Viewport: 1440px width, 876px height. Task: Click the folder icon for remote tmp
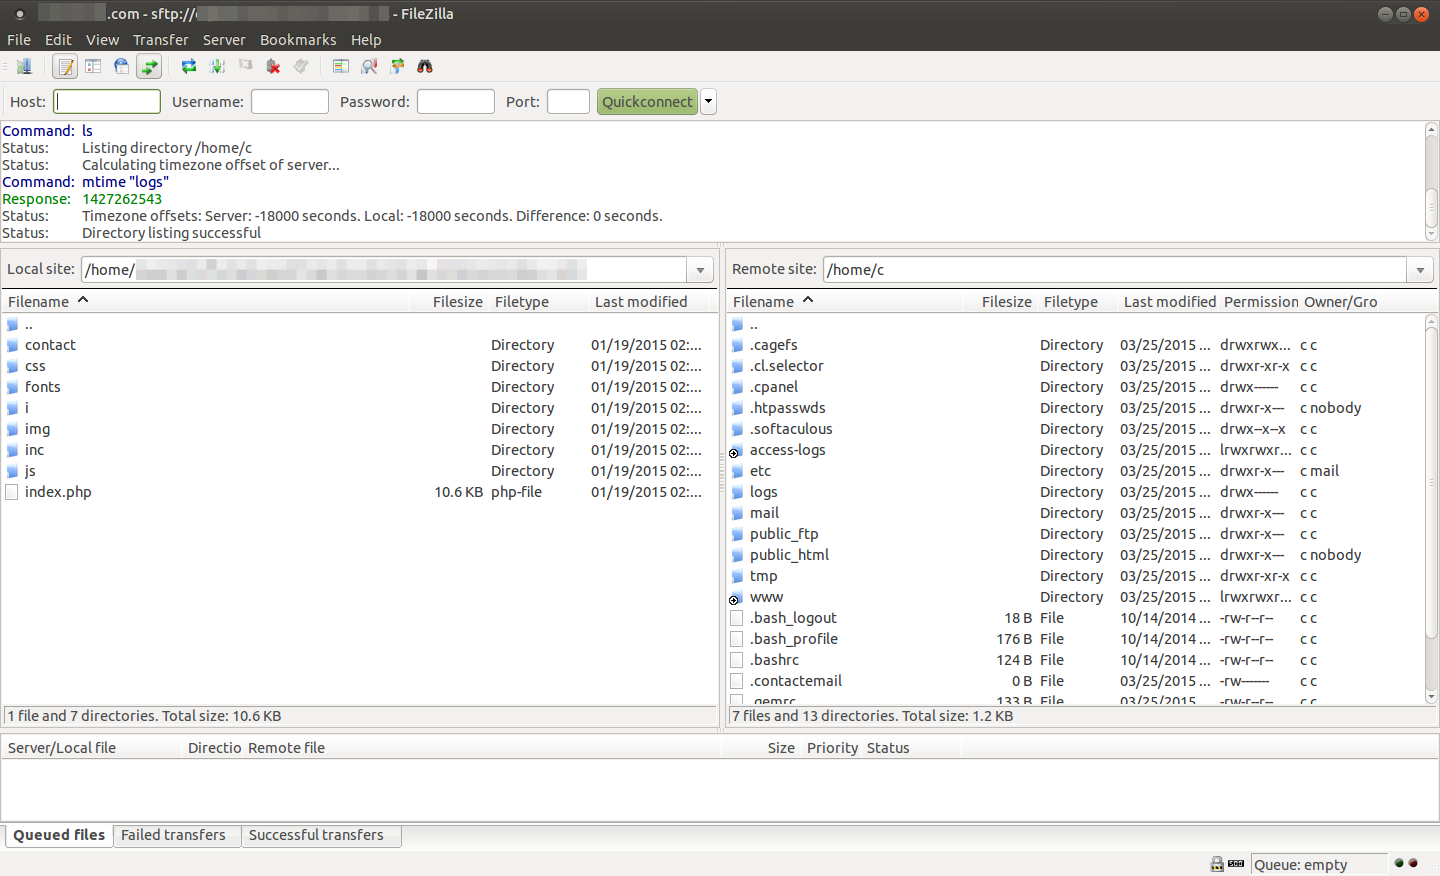[x=737, y=576]
